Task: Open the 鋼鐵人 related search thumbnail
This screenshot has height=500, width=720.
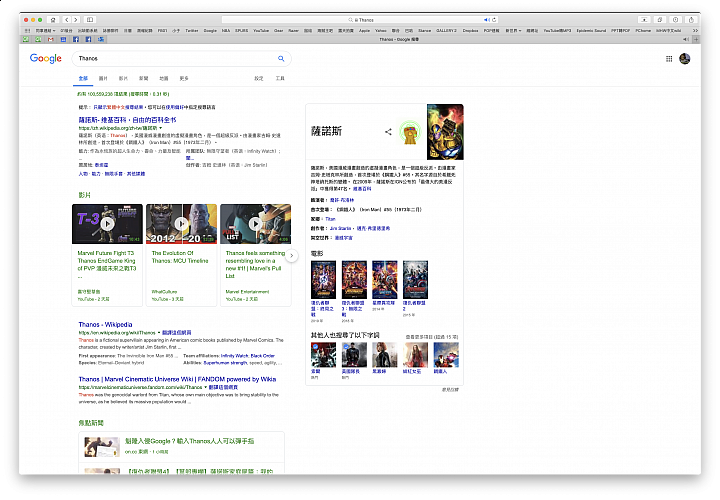Action: (446, 354)
